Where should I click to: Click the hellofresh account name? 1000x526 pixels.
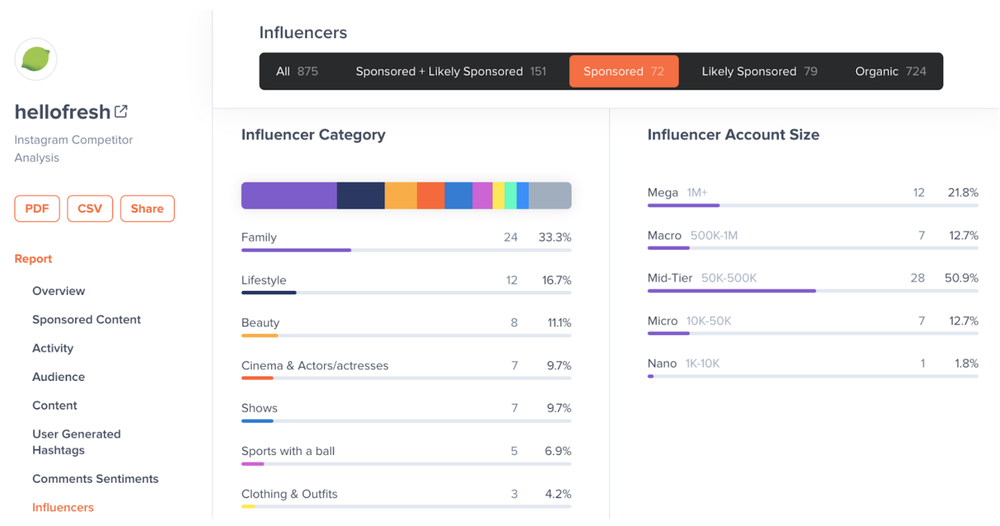62,112
